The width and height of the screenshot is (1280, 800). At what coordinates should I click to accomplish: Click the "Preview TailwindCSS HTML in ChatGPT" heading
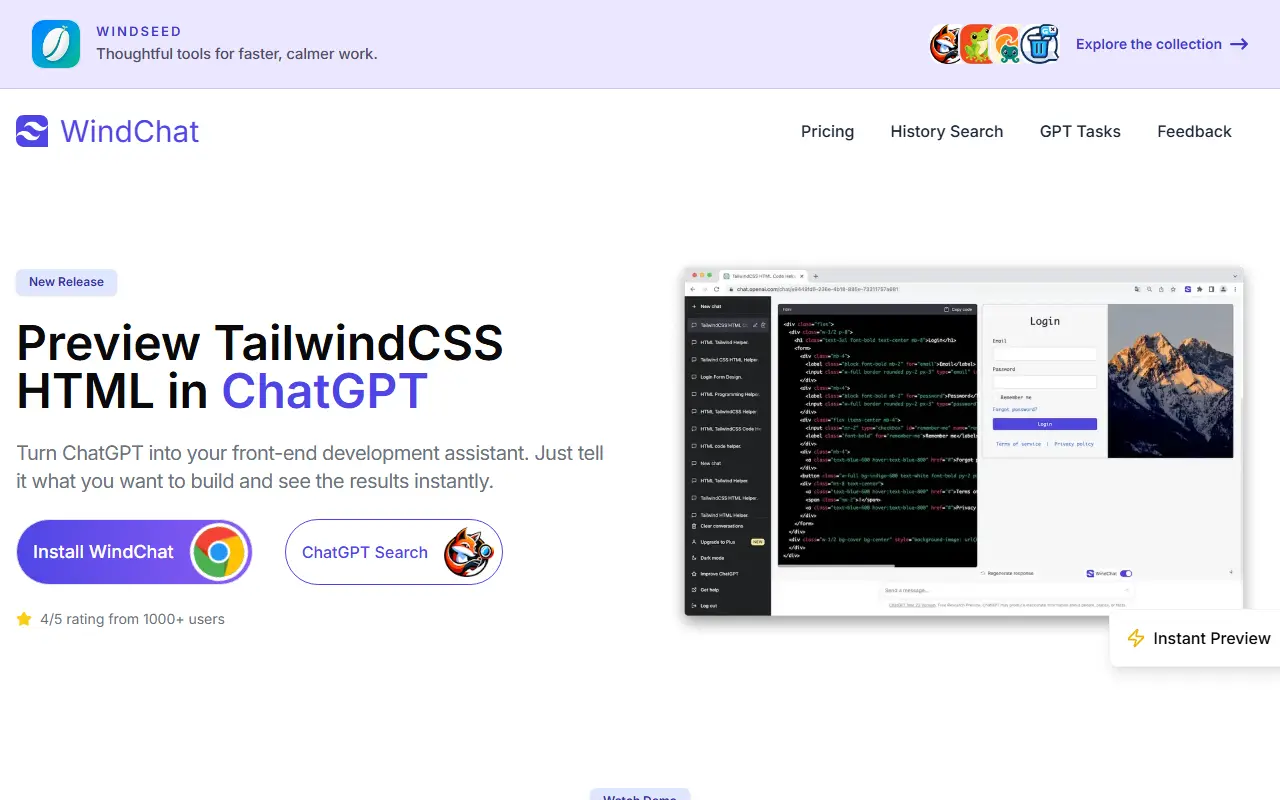pos(260,367)
